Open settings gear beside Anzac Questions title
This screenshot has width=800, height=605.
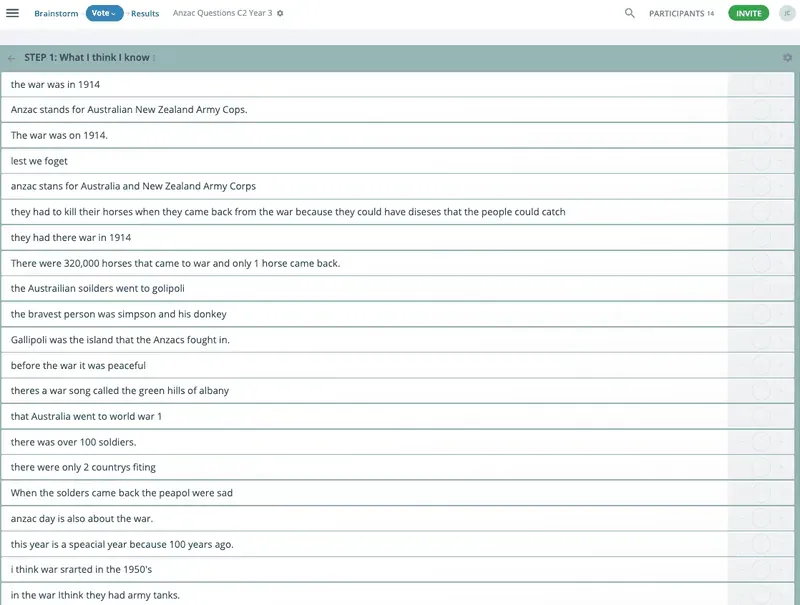click(x=280, y=13)
